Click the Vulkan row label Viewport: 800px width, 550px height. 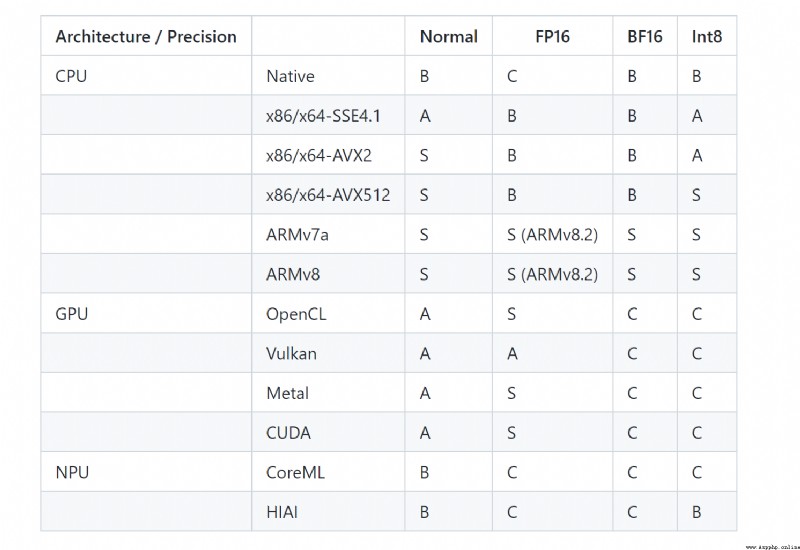291,354
